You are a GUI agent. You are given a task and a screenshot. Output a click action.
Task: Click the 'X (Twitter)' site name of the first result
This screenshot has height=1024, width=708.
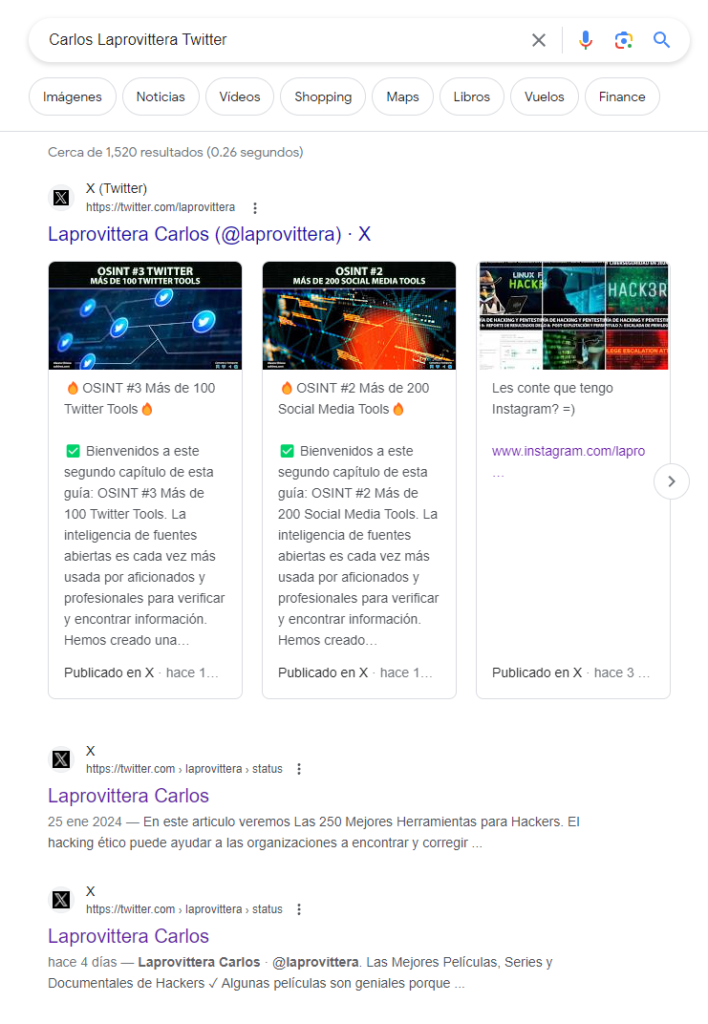[116, 189]
